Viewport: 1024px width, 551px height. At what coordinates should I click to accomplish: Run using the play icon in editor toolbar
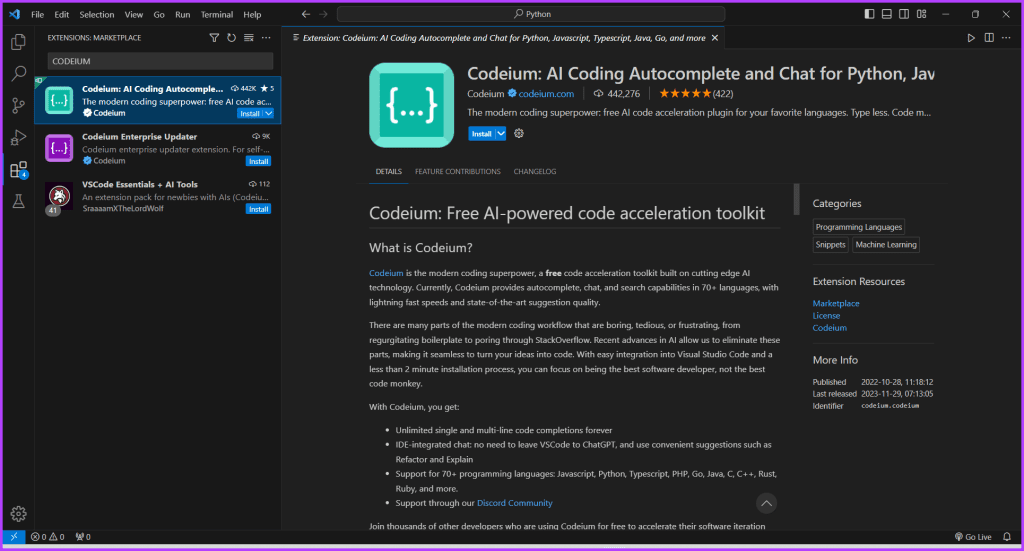pos(971,38)
